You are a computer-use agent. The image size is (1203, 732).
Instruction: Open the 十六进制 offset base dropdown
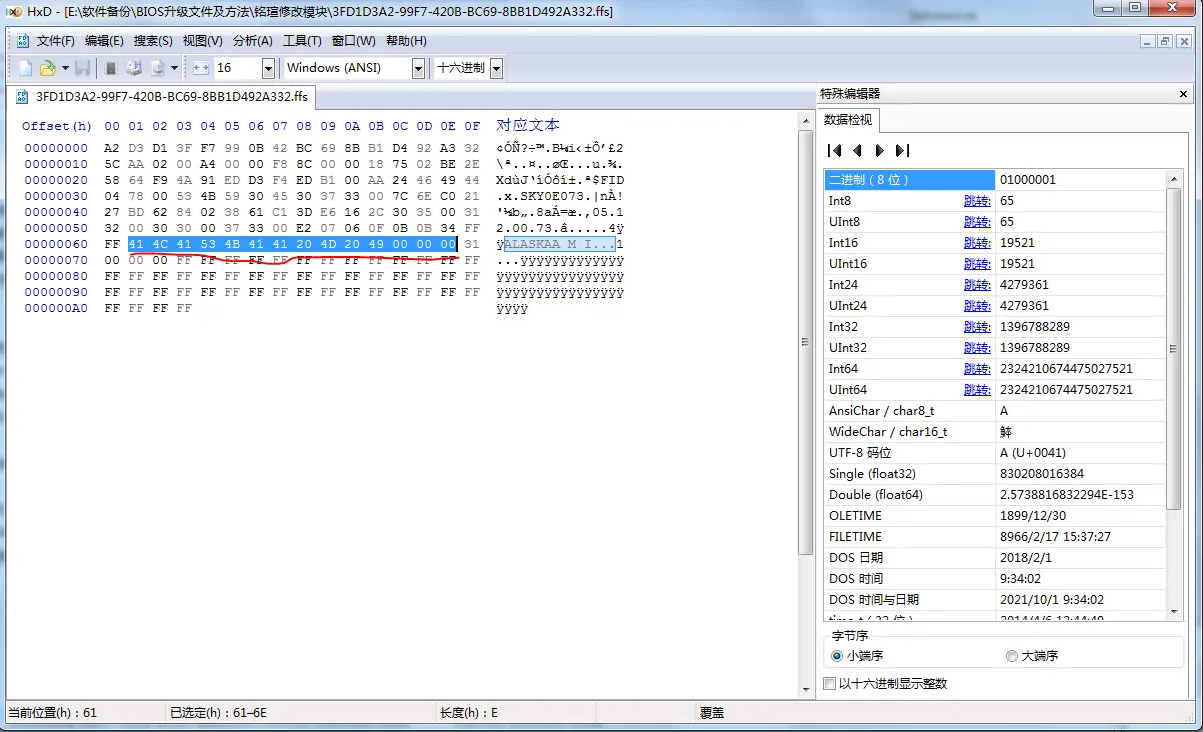coord(496,68)
